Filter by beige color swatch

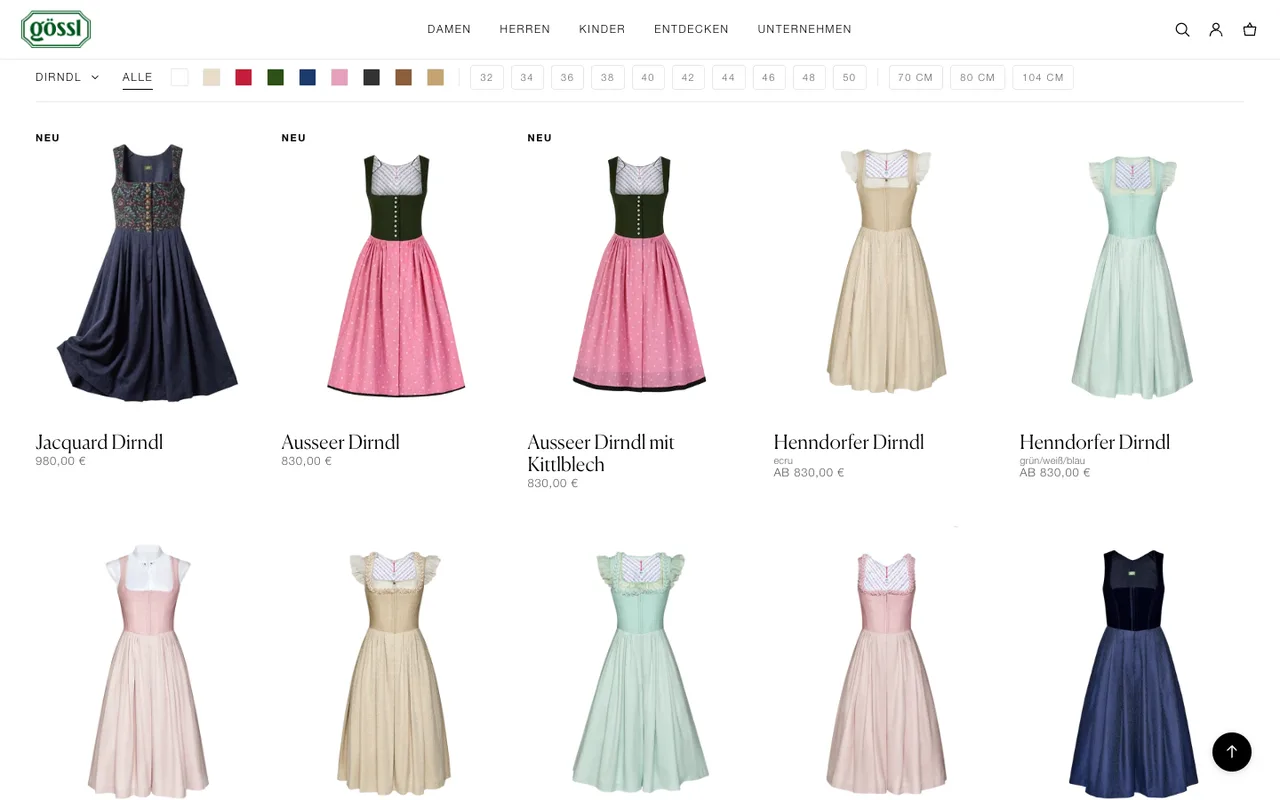pos(211,77)
